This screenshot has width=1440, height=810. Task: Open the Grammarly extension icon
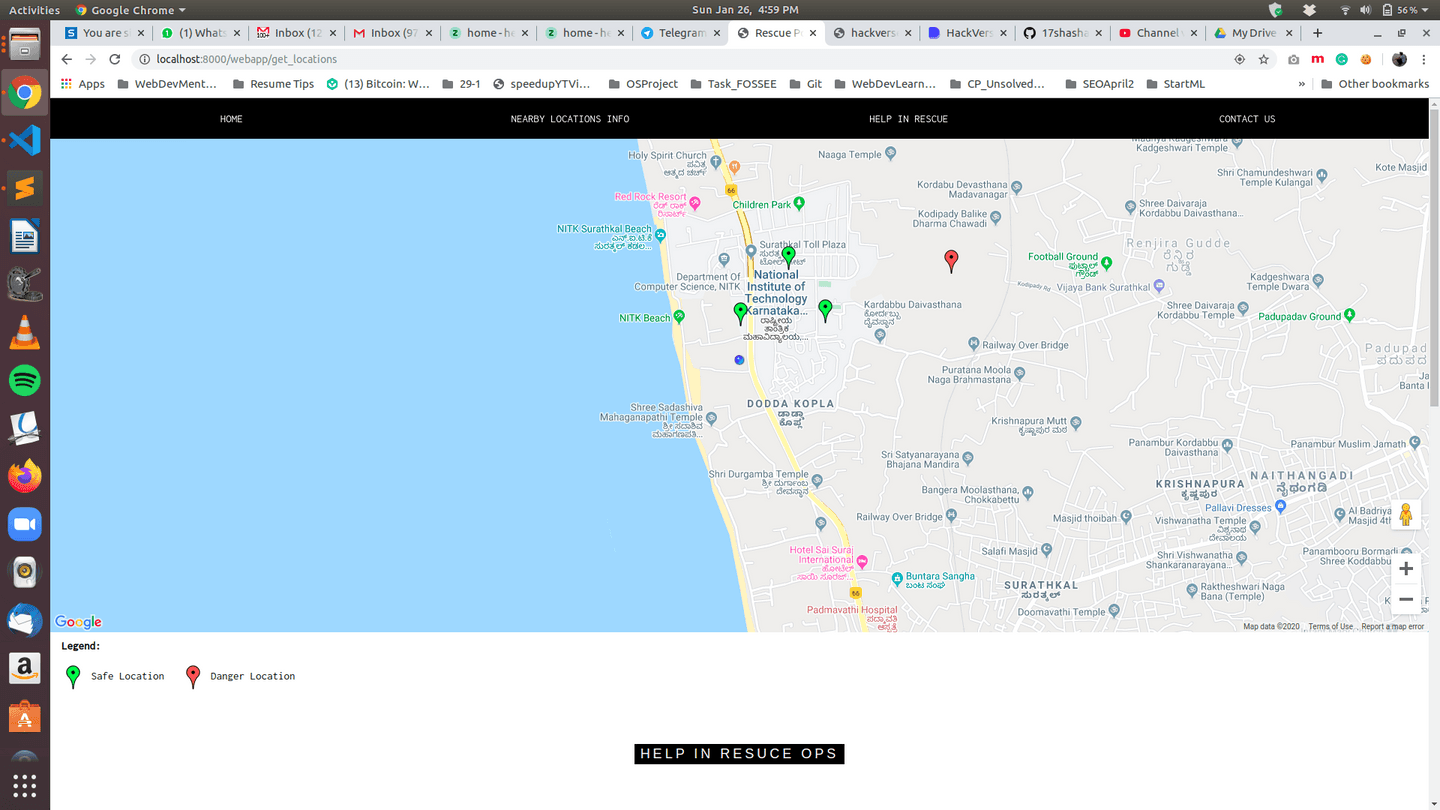coord(1342,59)
